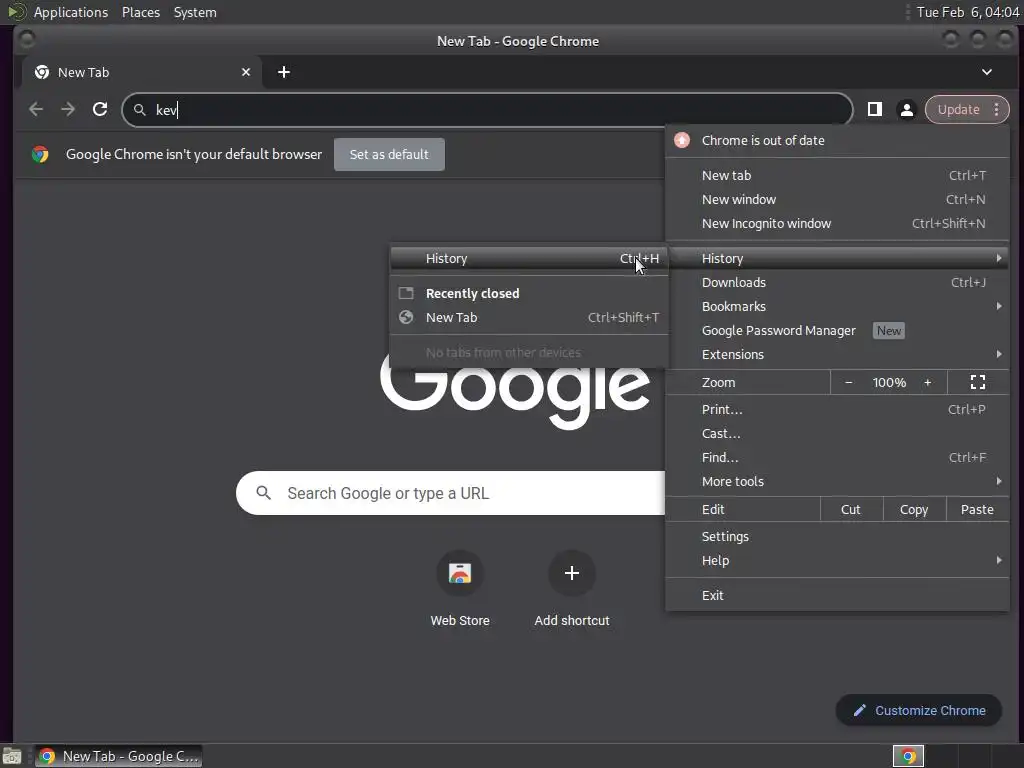Reopen the recently closed New Tab entry
1024x768 pixels.
[x=529, y=317]
